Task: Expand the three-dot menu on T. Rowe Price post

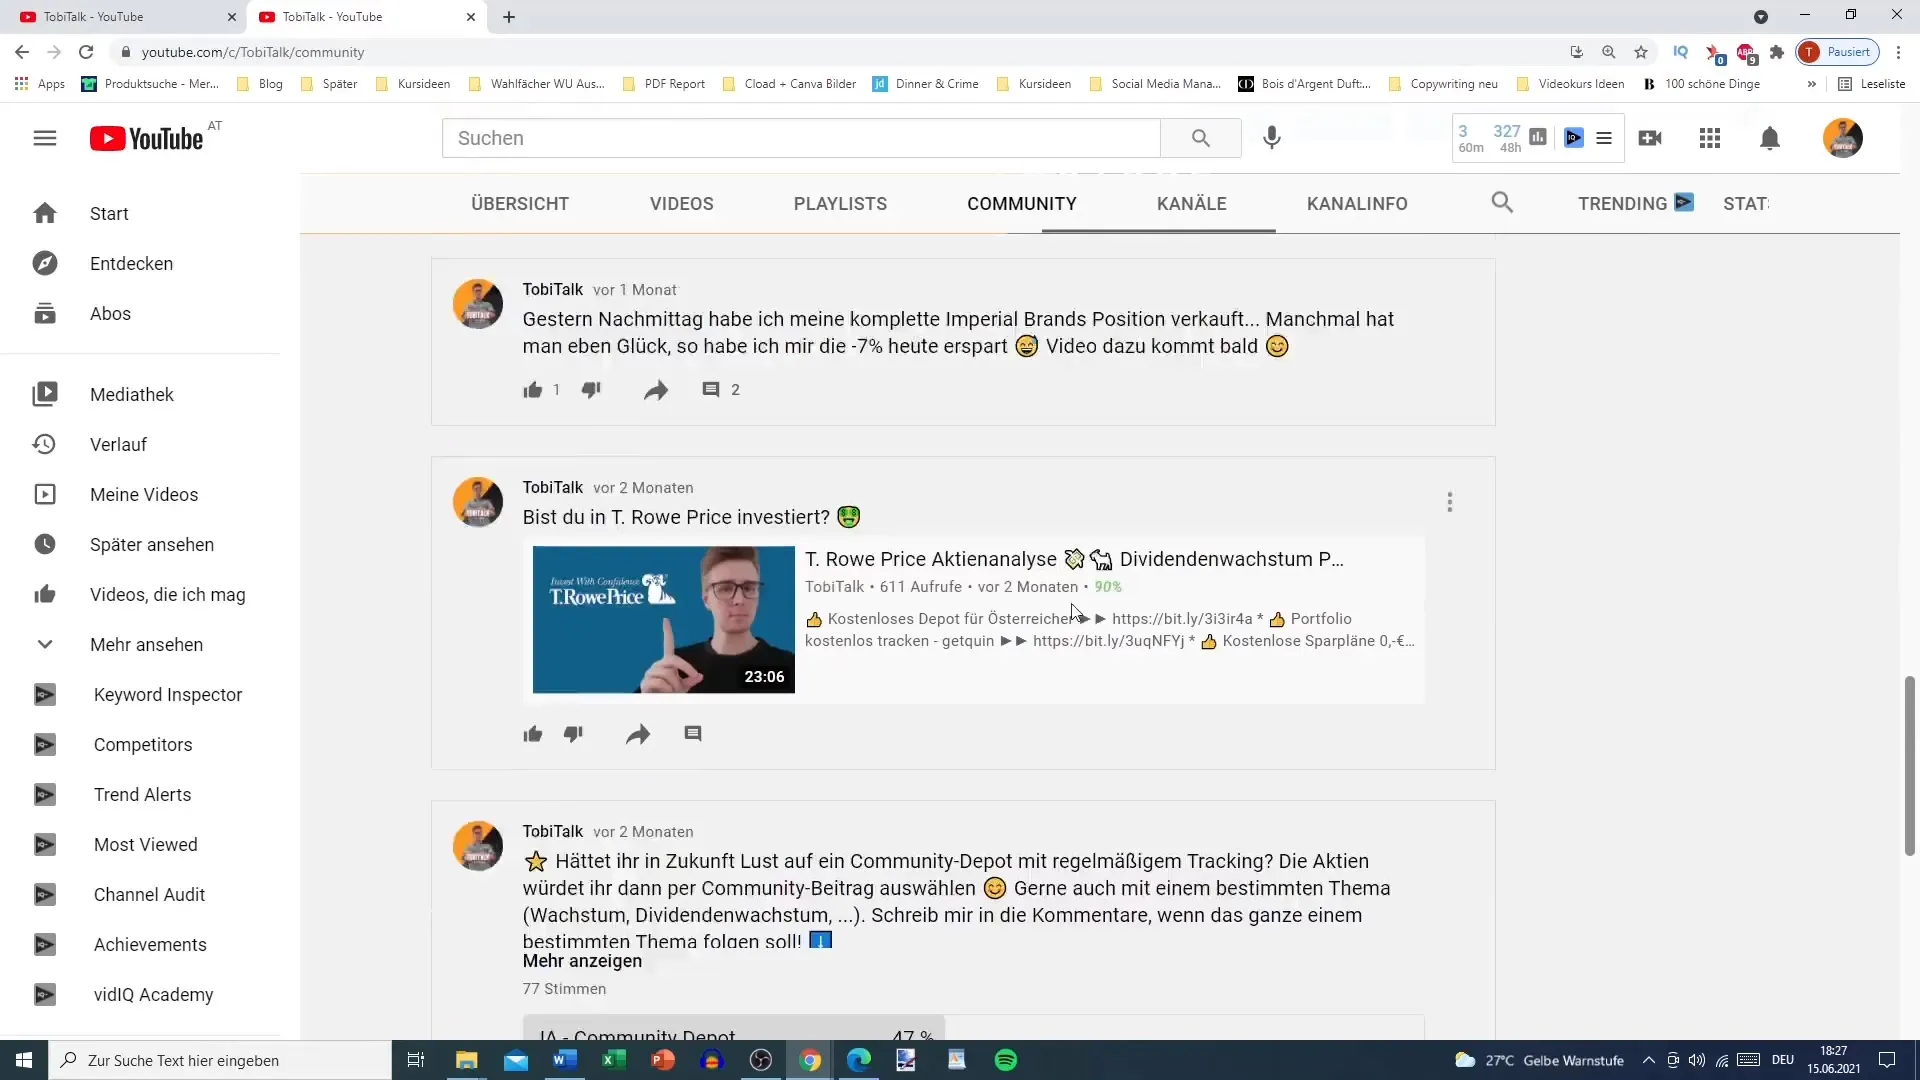Action: [1449, 501]
